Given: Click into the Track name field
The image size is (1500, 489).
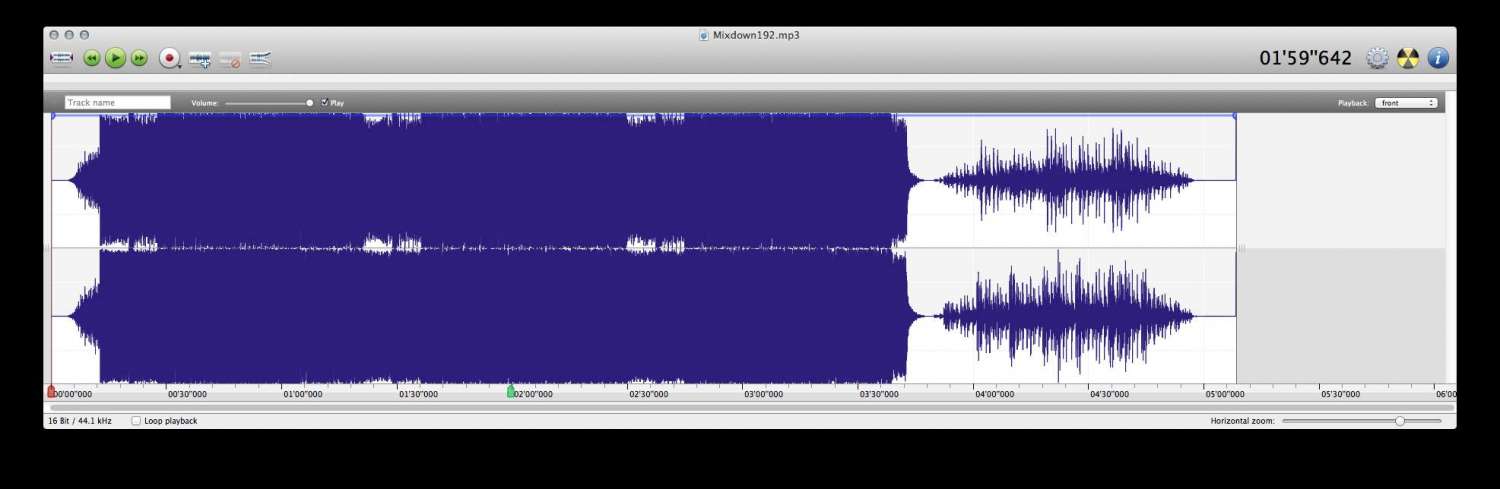Looking at the screenshot, I should [x=118, y=102].
